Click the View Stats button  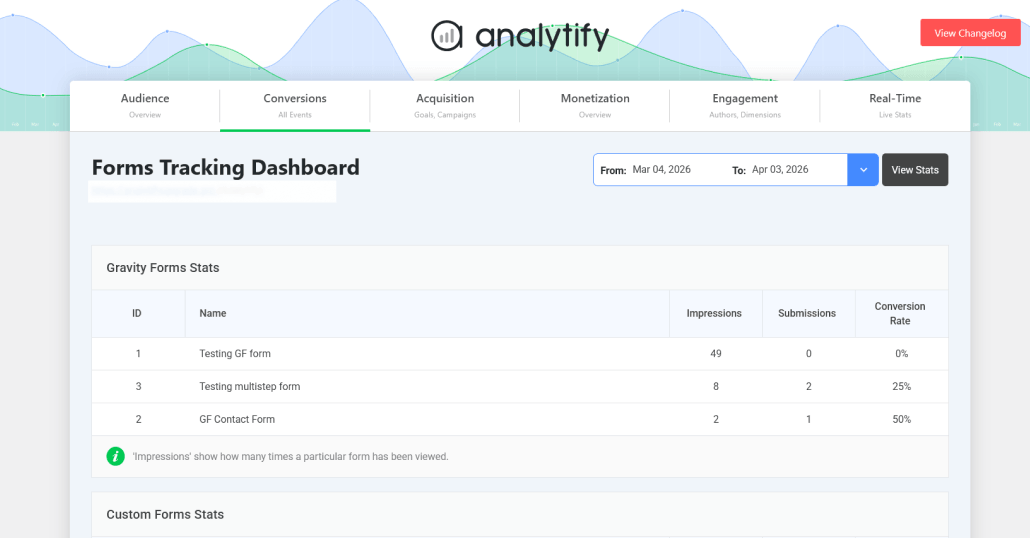[x=915, y=170]
